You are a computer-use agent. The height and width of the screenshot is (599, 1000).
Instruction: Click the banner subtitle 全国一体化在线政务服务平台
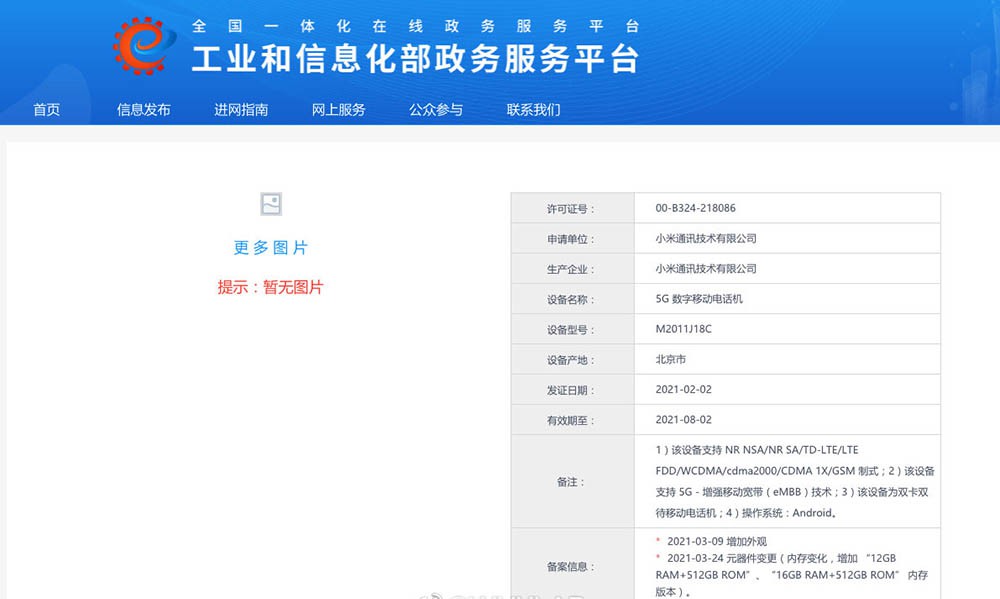point(415,26)
